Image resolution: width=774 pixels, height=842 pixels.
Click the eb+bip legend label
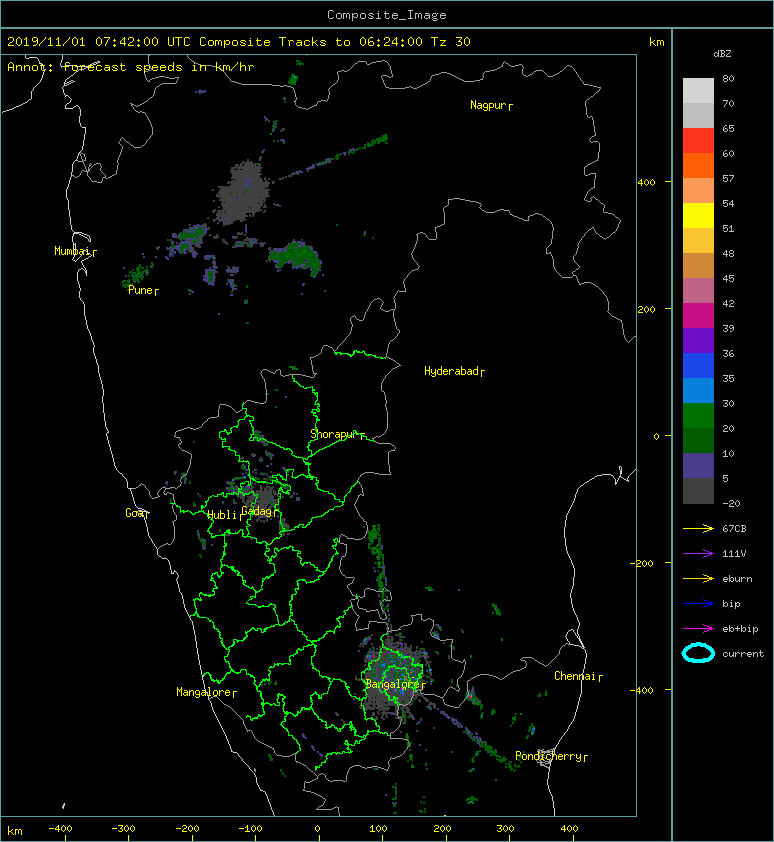tap(740, 629)
